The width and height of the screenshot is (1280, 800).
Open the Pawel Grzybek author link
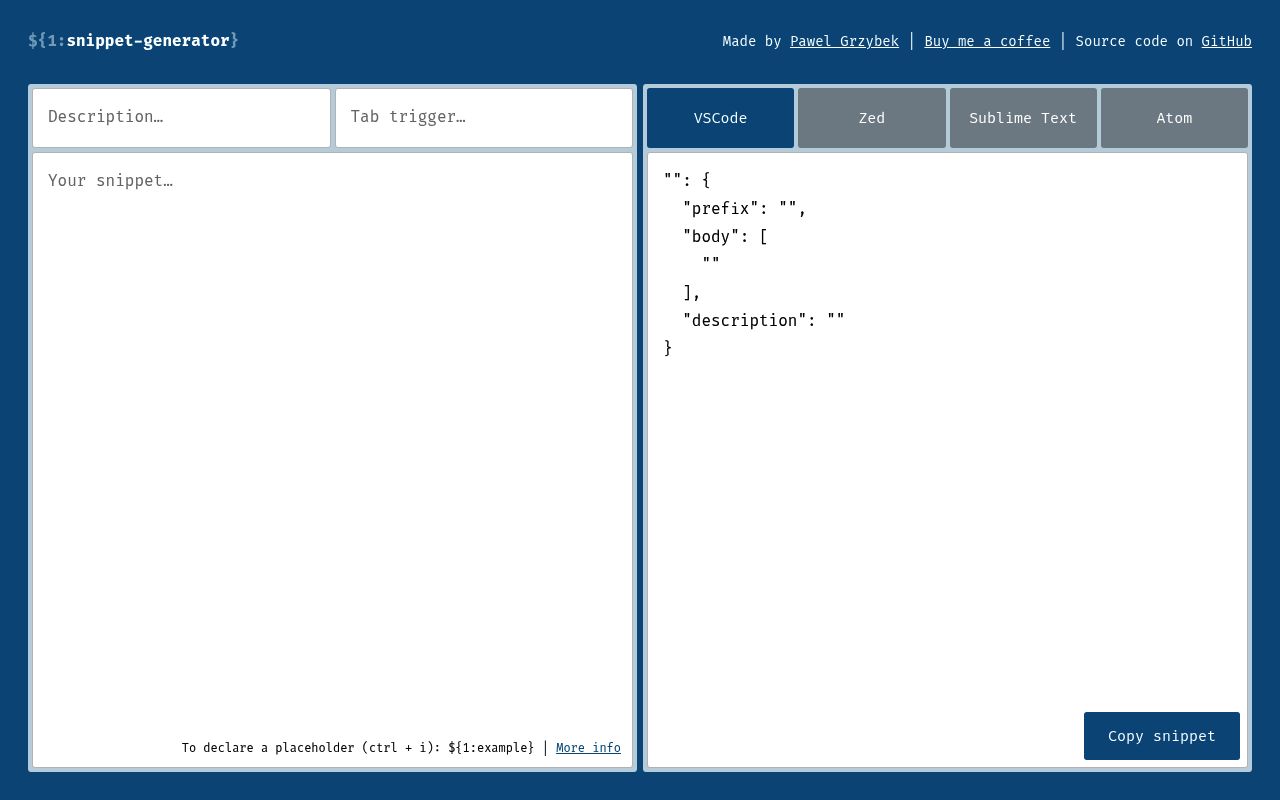pos(844,41)
